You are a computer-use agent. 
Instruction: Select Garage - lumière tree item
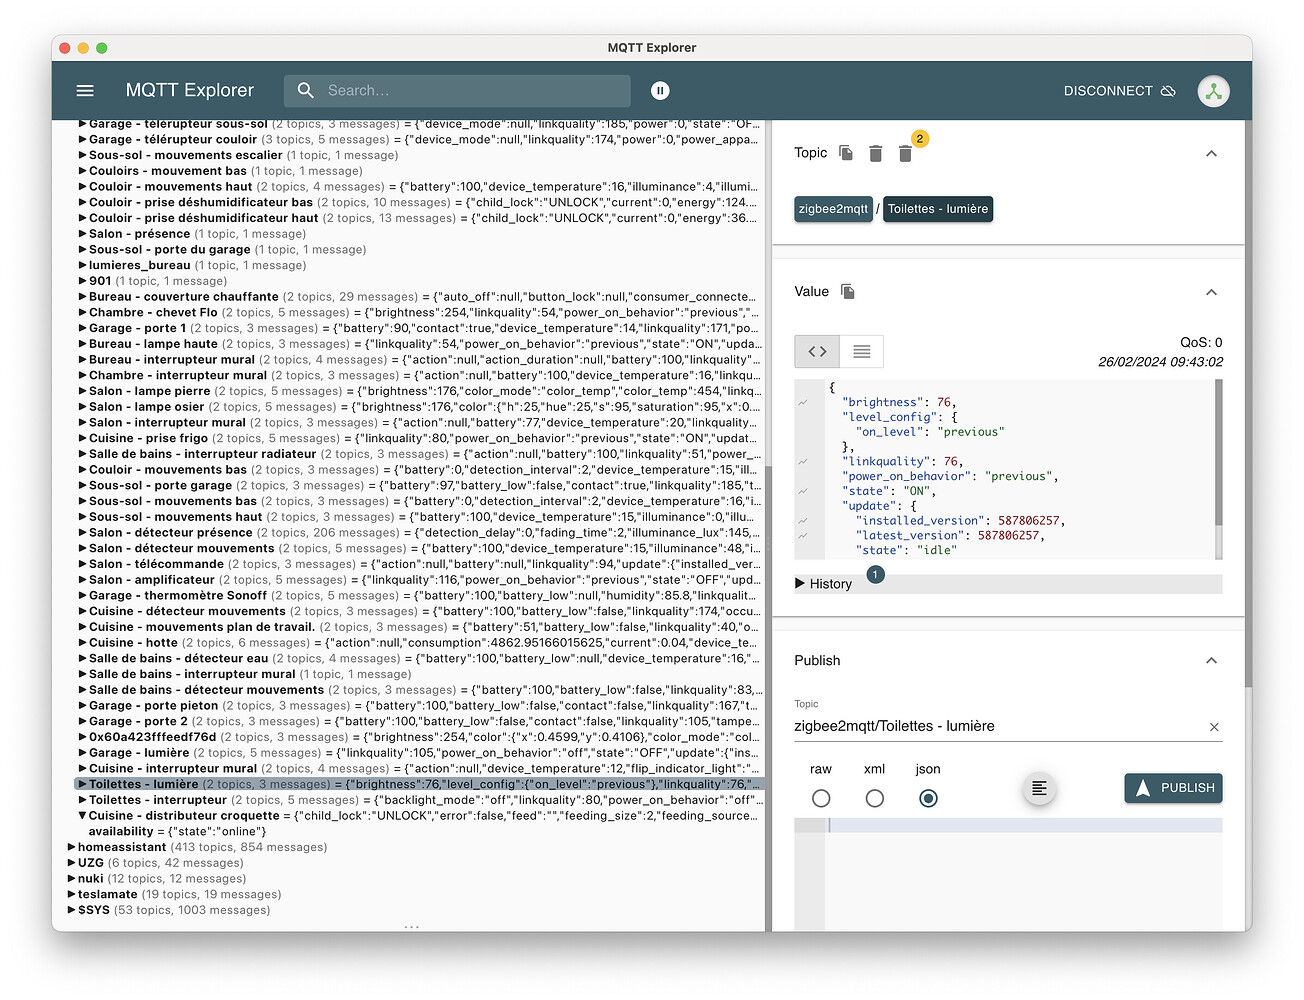coord(420,753)
